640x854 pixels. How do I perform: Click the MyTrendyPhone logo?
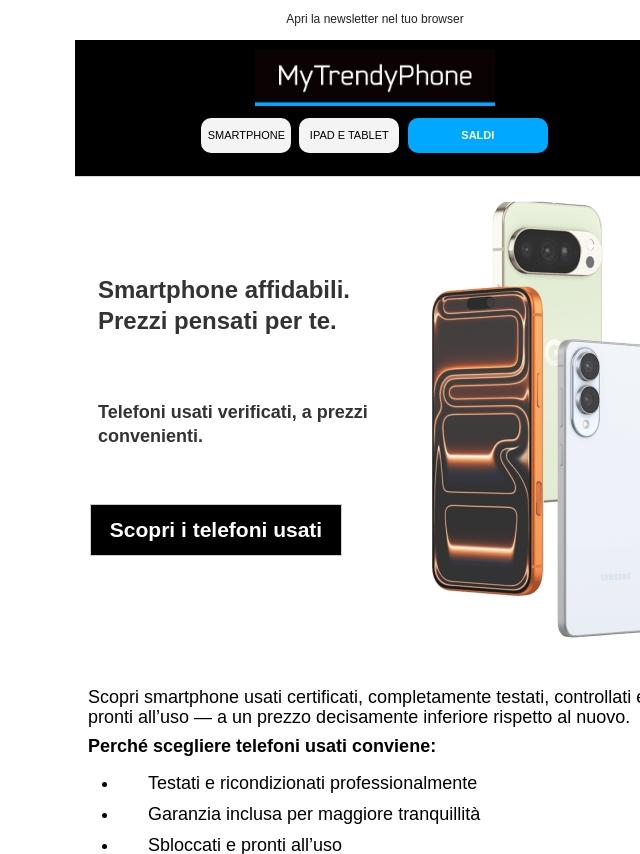click(x=375, y=77)
